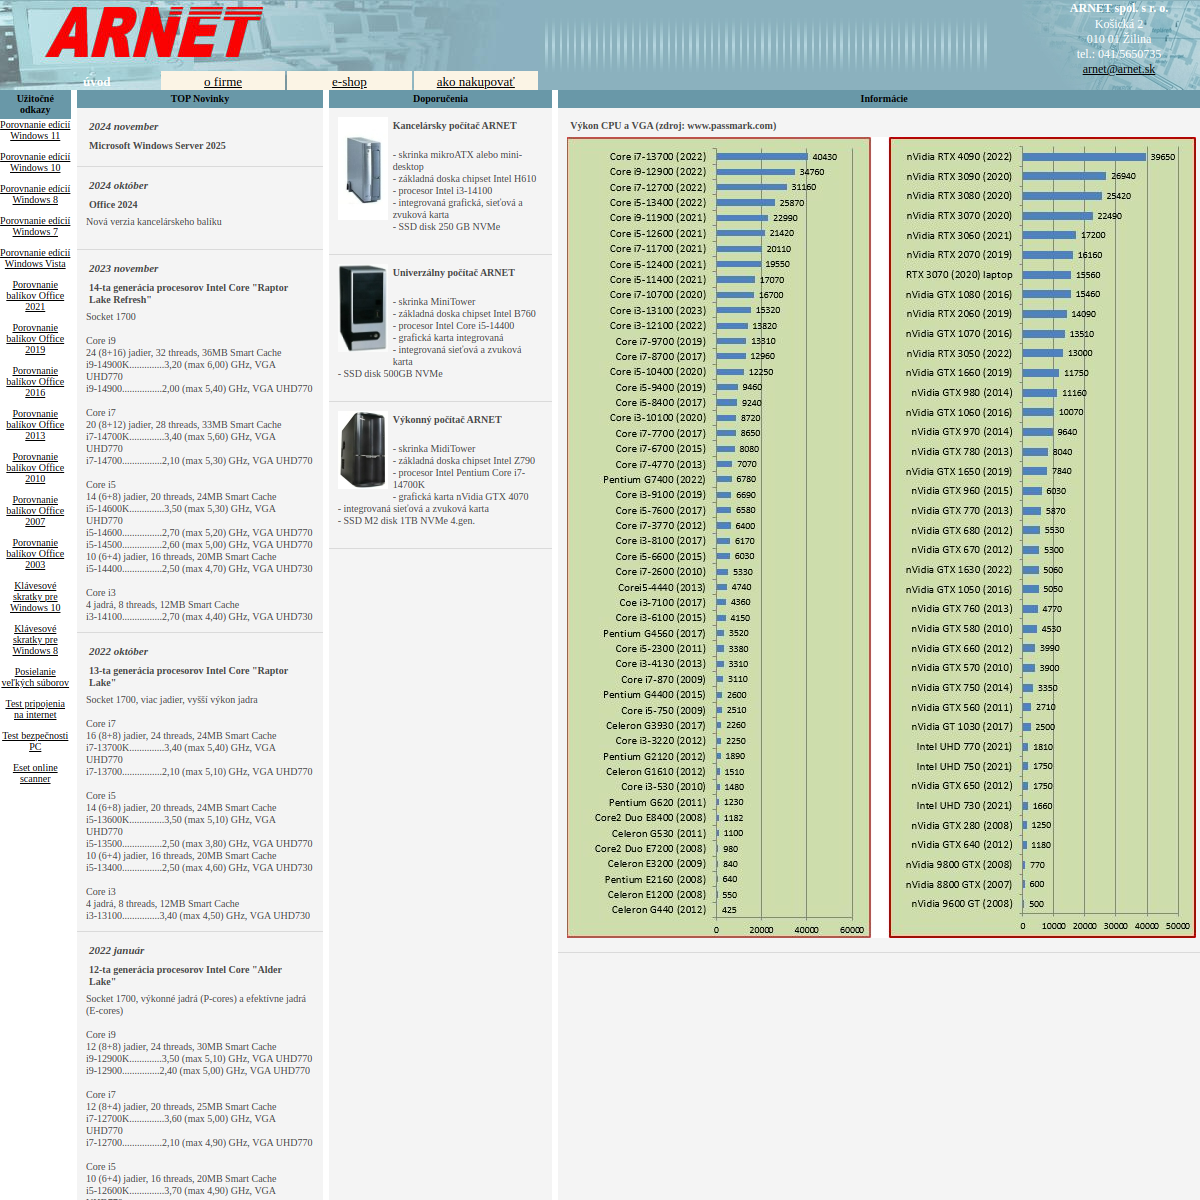Open 'Eset online scanner' link
Viewport: 1200px width, 1200px height.
tap(35, 773)
